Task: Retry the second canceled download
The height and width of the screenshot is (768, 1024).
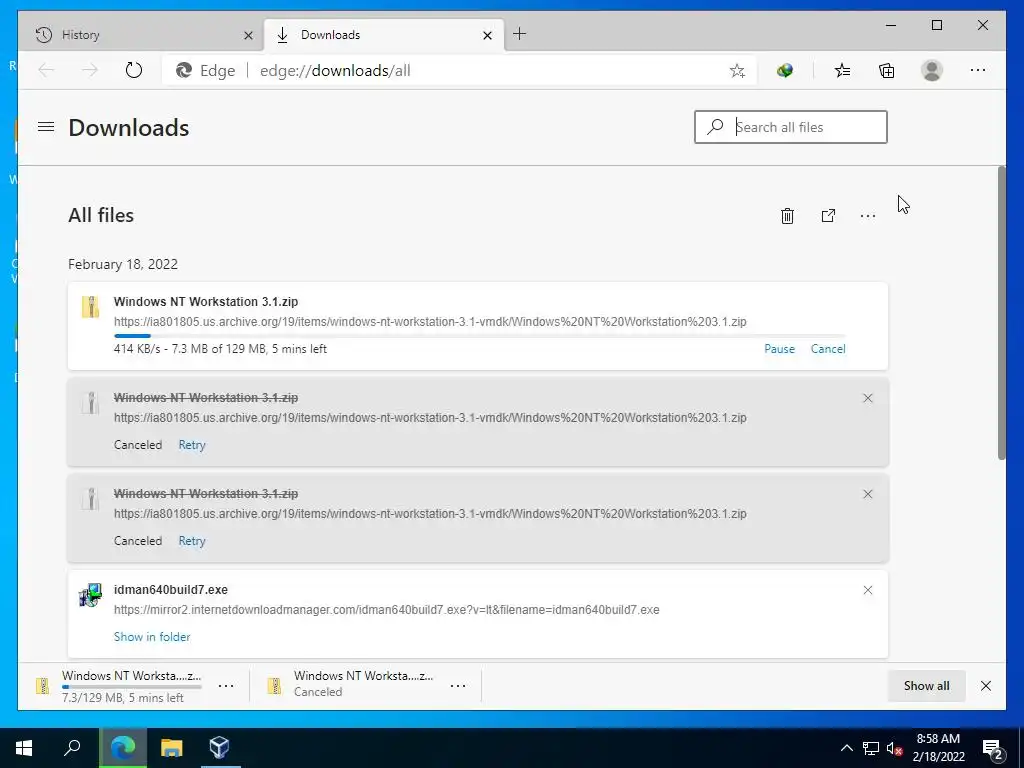Action: point(192,541)
